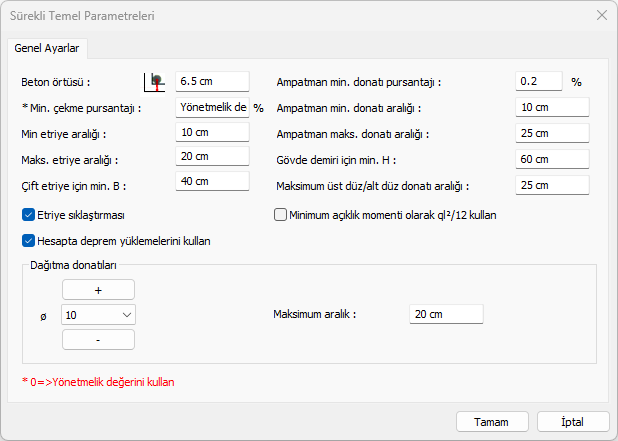Click the concrete cover icon beside Beton örtüsü
Image resolution: width=618 pixels, height=441 pixels.
point(155,82)
